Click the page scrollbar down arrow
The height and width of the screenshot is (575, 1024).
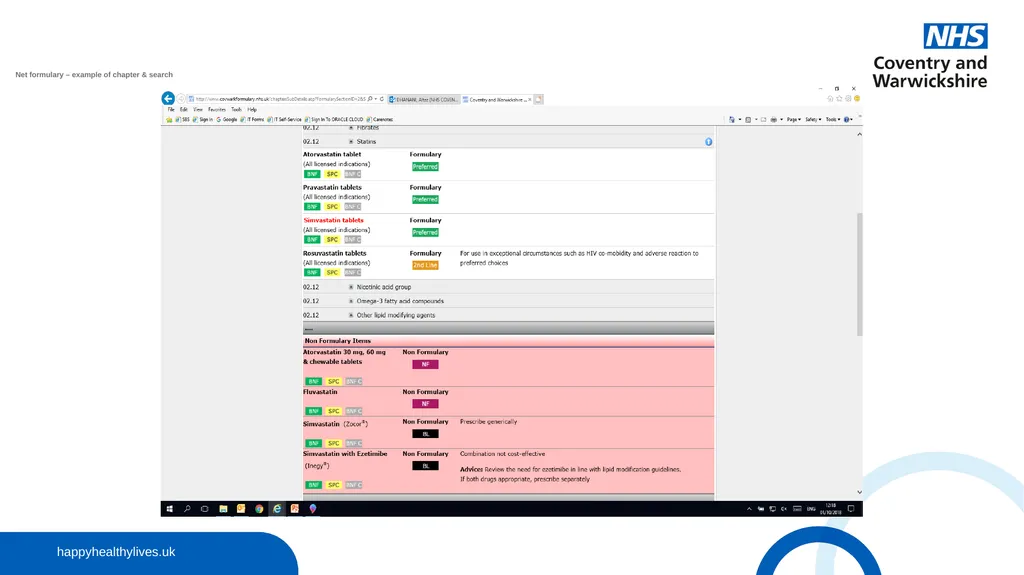(x=859, y=492)
